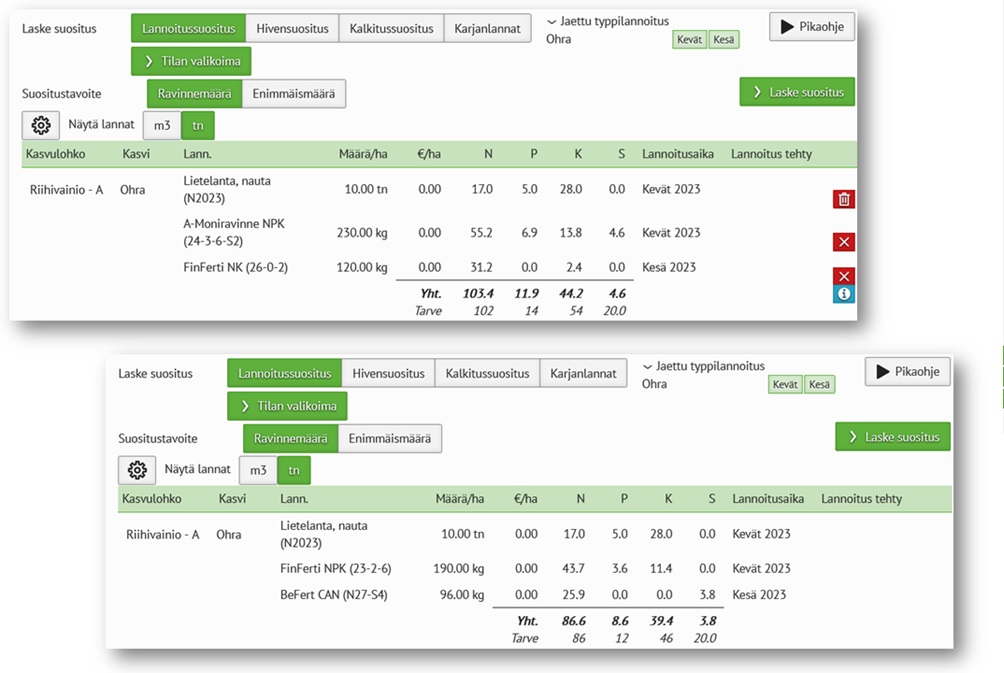The image size is (1004, 673).
Task: Select tn units in the lower panel
Action: [x=294, y=469]
